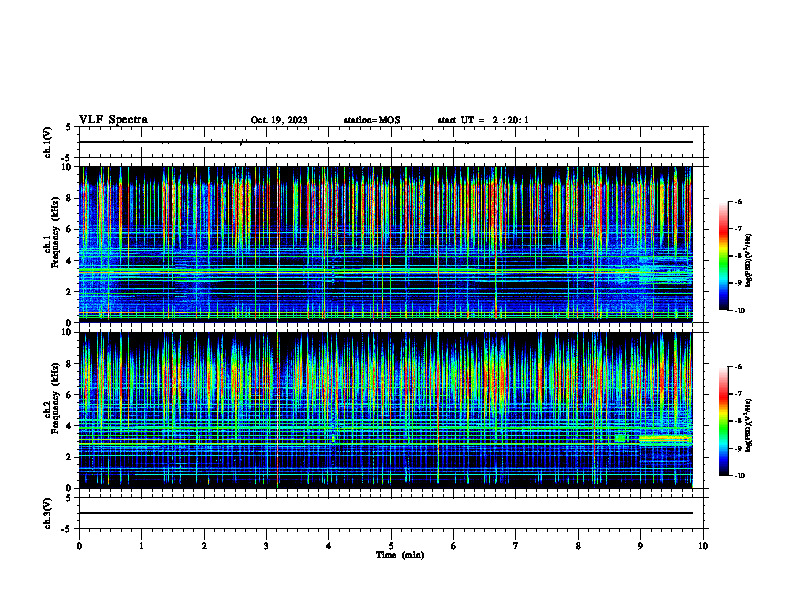Click the "-10" label on ch.2 color bar
This screenshot has width=792, height=612.
point(739,476)
